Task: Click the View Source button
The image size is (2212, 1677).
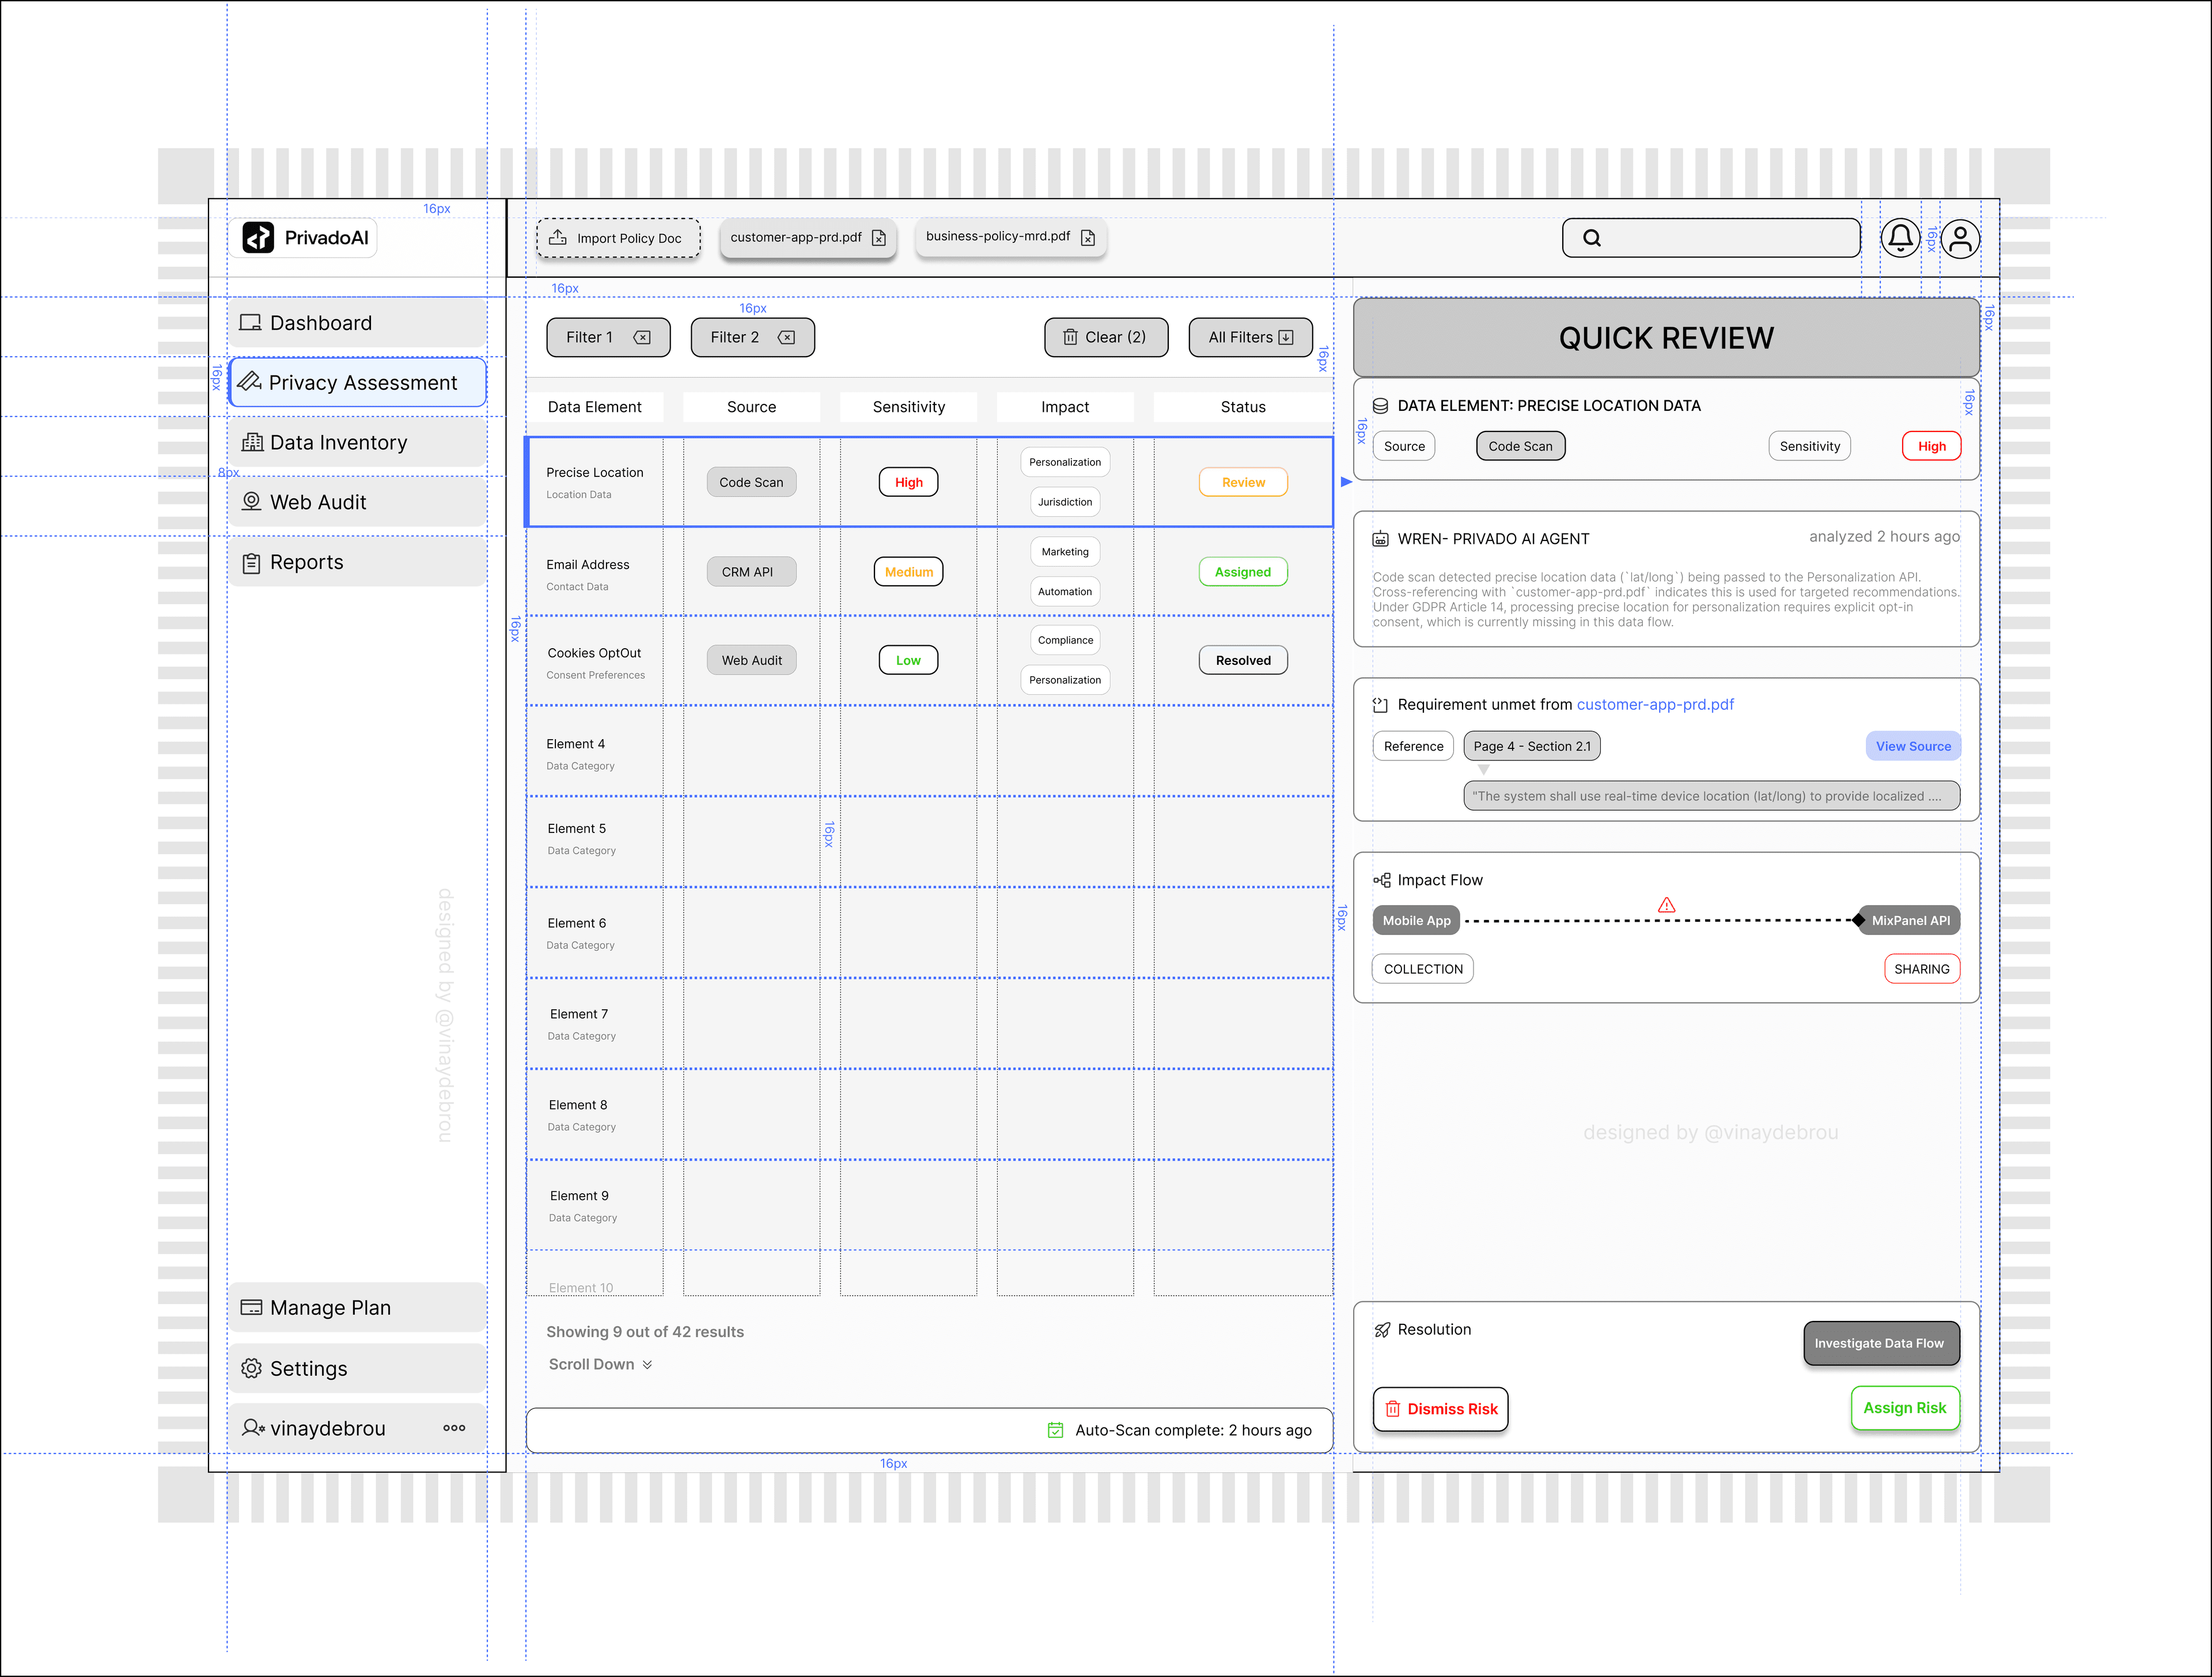Action: [x=1913, y=746]
